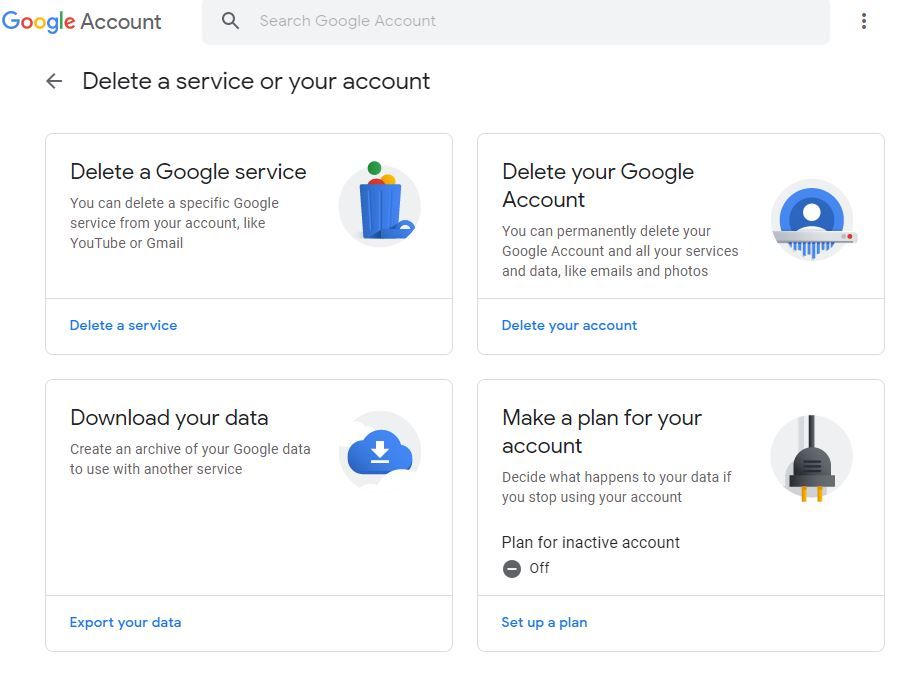The image size is (898, 674).
Task: Open Delete a service
Action: point(123,325)
